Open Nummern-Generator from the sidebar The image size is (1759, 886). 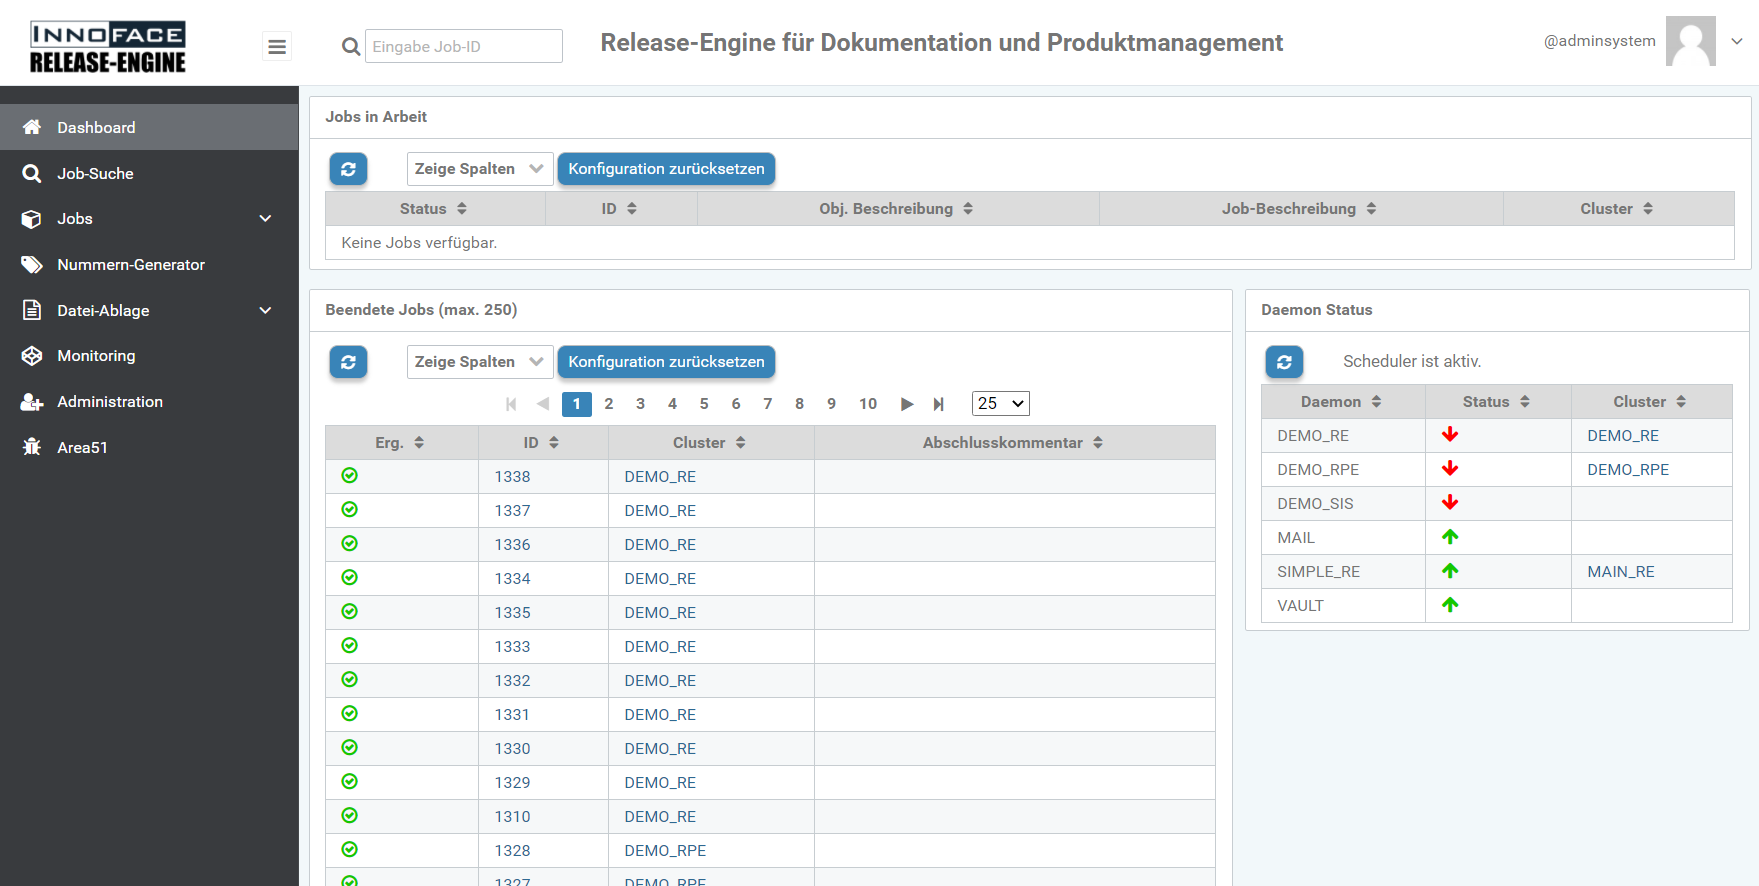point(131,265)
